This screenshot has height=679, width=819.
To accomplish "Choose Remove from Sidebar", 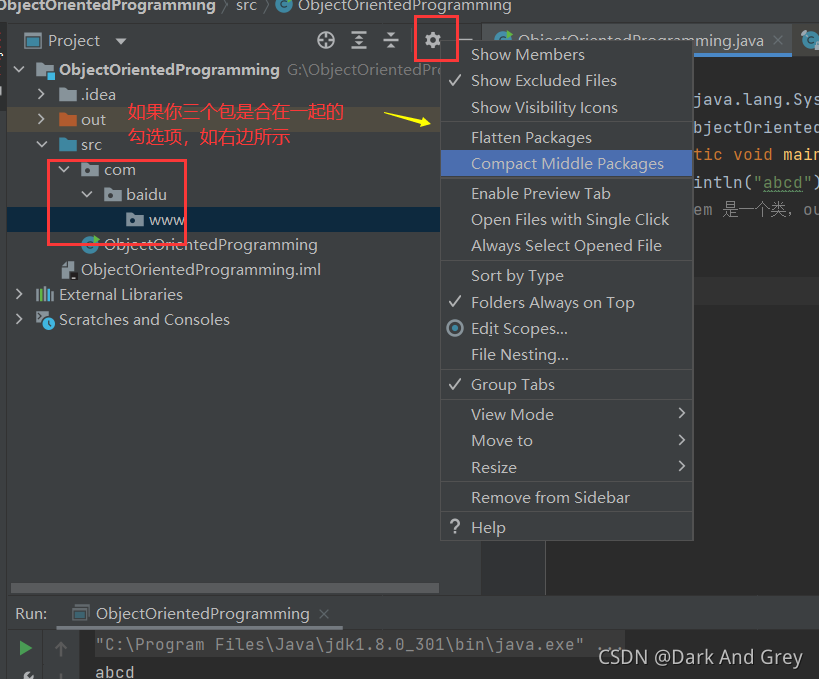I will pos(567,498).
